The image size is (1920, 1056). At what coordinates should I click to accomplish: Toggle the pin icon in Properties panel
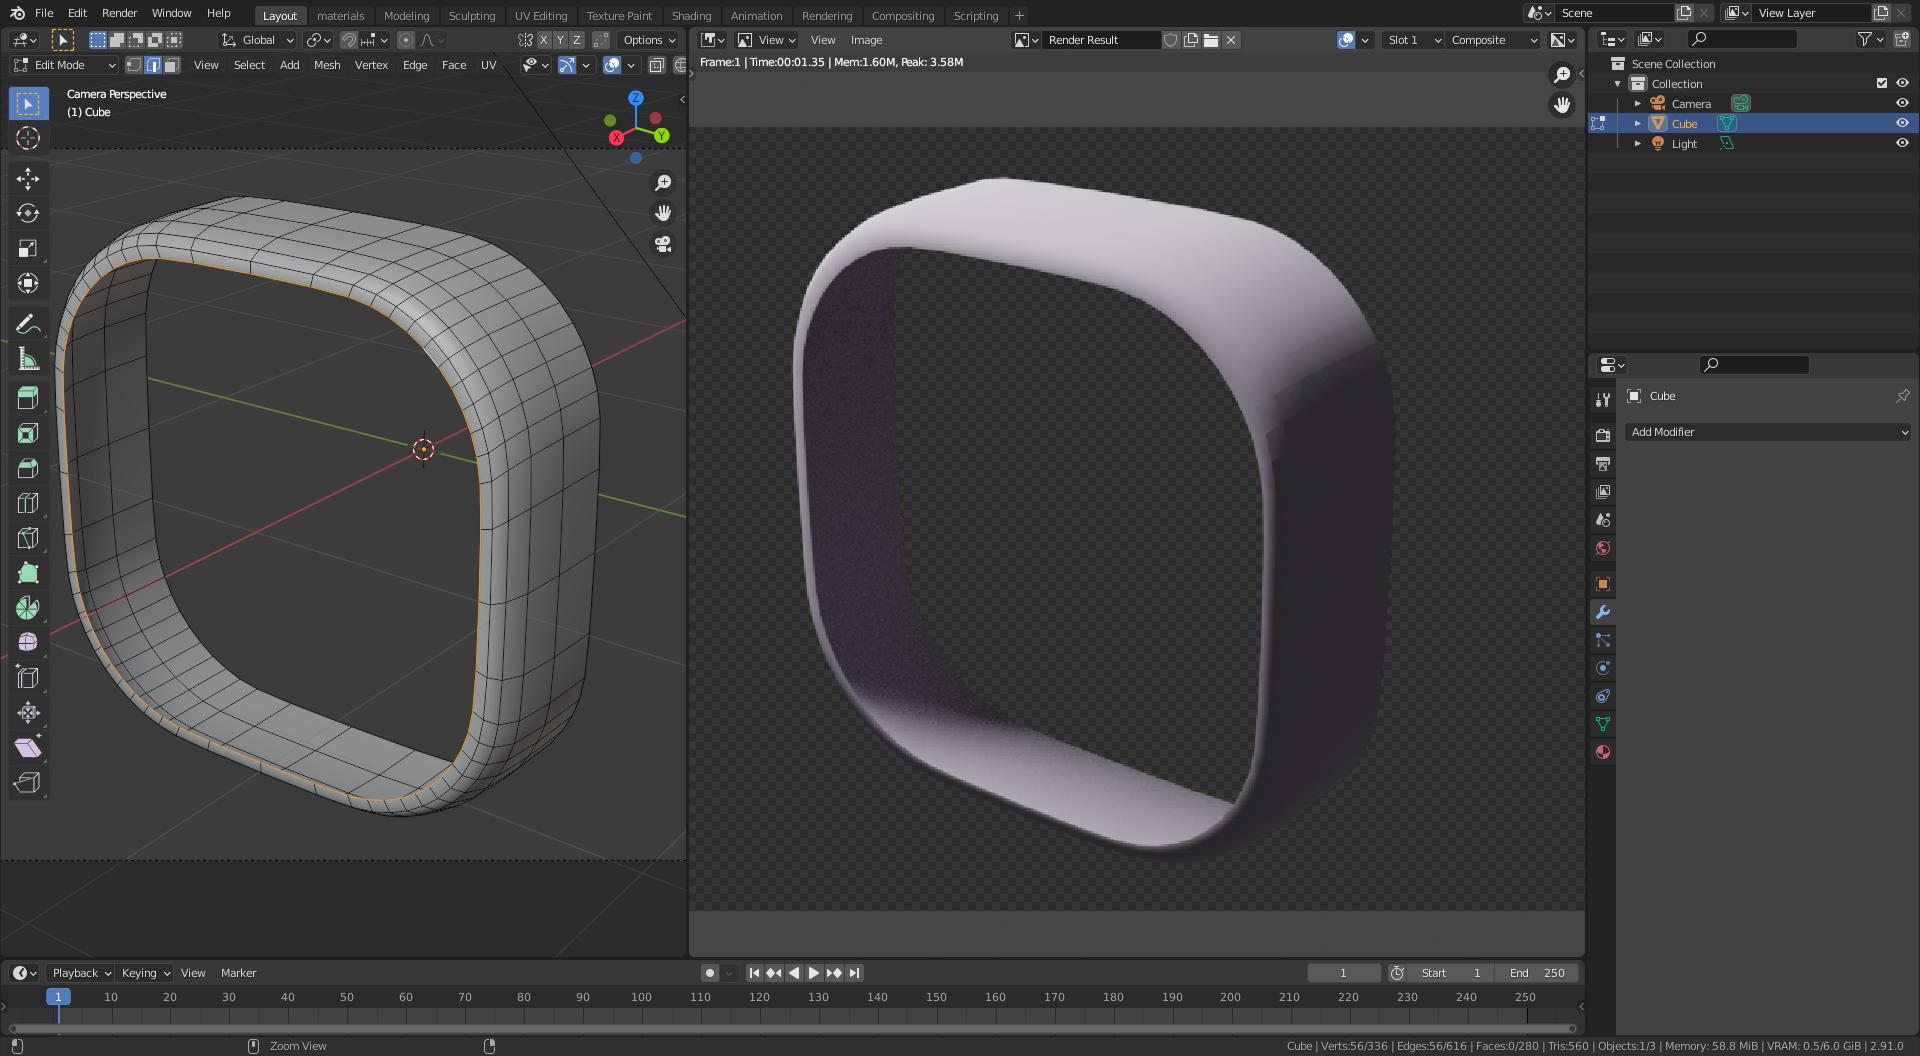tap(1902, 396)
